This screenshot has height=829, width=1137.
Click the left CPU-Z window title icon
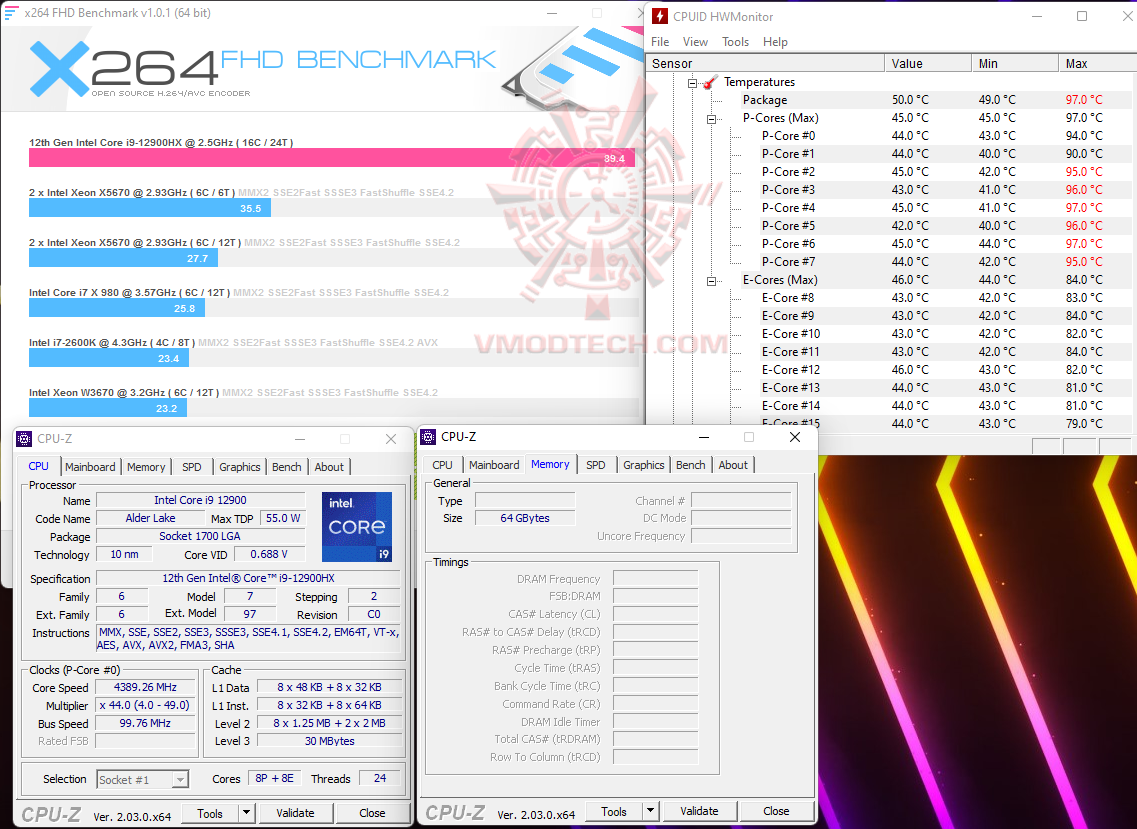[x=24, y=439]
